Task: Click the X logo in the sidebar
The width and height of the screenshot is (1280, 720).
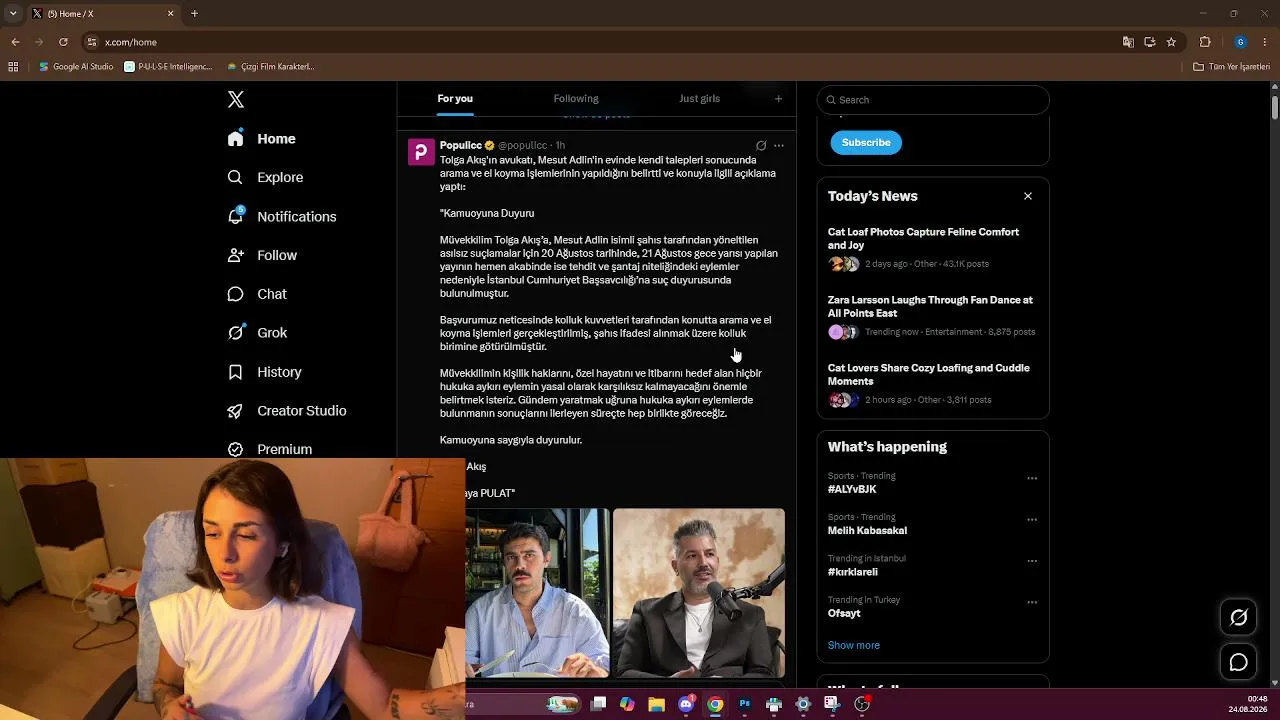Action: tap(236, 99)
